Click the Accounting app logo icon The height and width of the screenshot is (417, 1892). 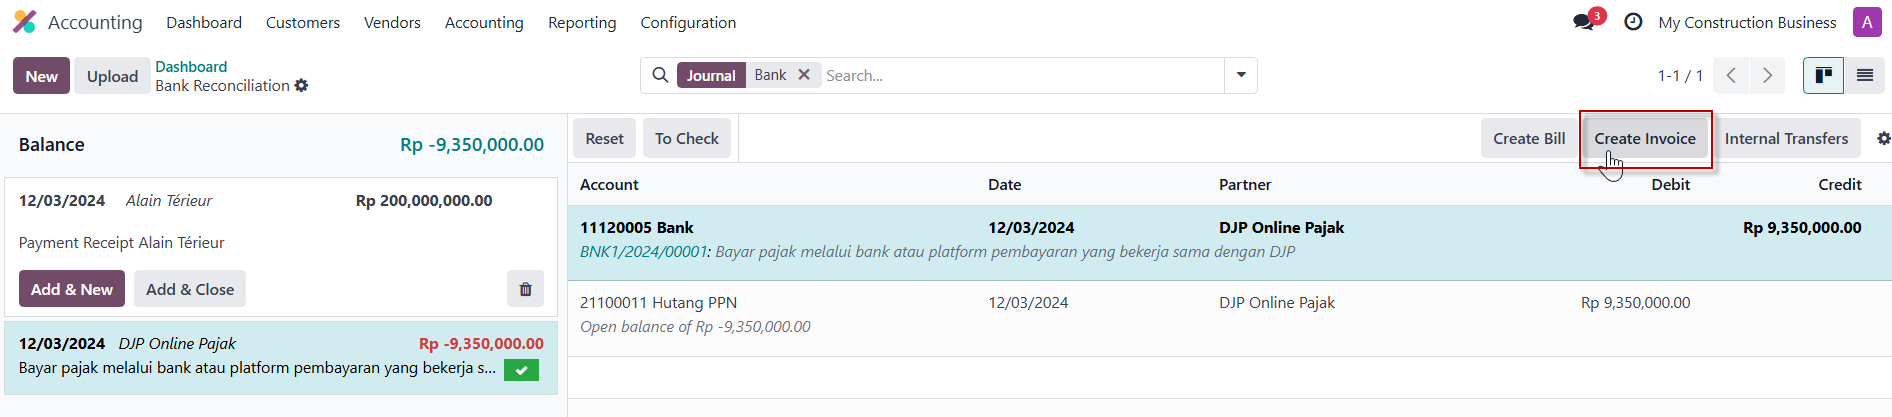click(x=24, y=22)
